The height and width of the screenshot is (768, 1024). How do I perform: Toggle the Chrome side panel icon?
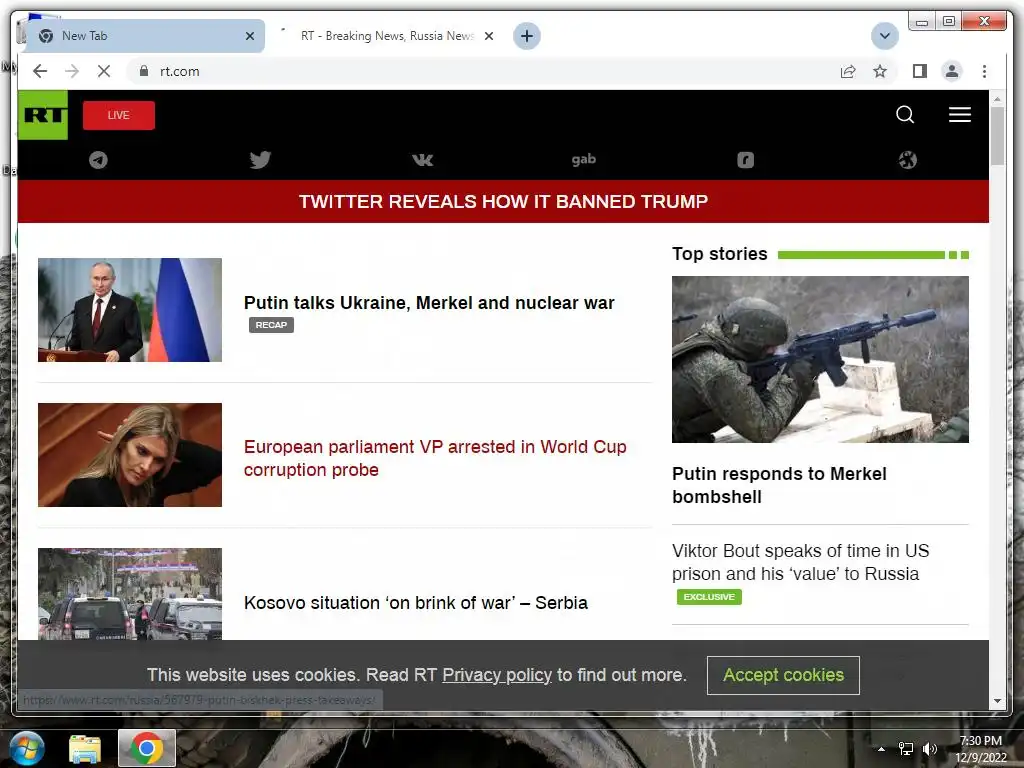[x=920, y=71]
